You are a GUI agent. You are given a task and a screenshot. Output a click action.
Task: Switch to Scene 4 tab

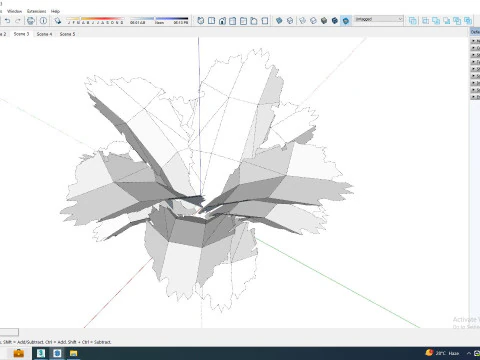(x=44, y=34)
